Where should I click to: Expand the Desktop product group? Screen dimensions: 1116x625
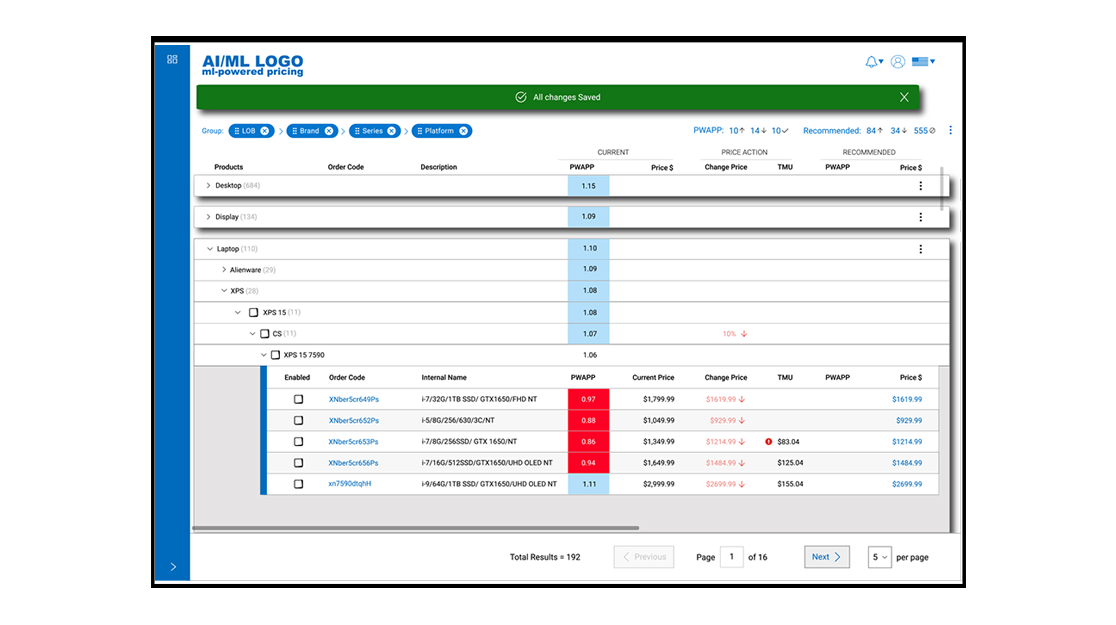[209, 186]
